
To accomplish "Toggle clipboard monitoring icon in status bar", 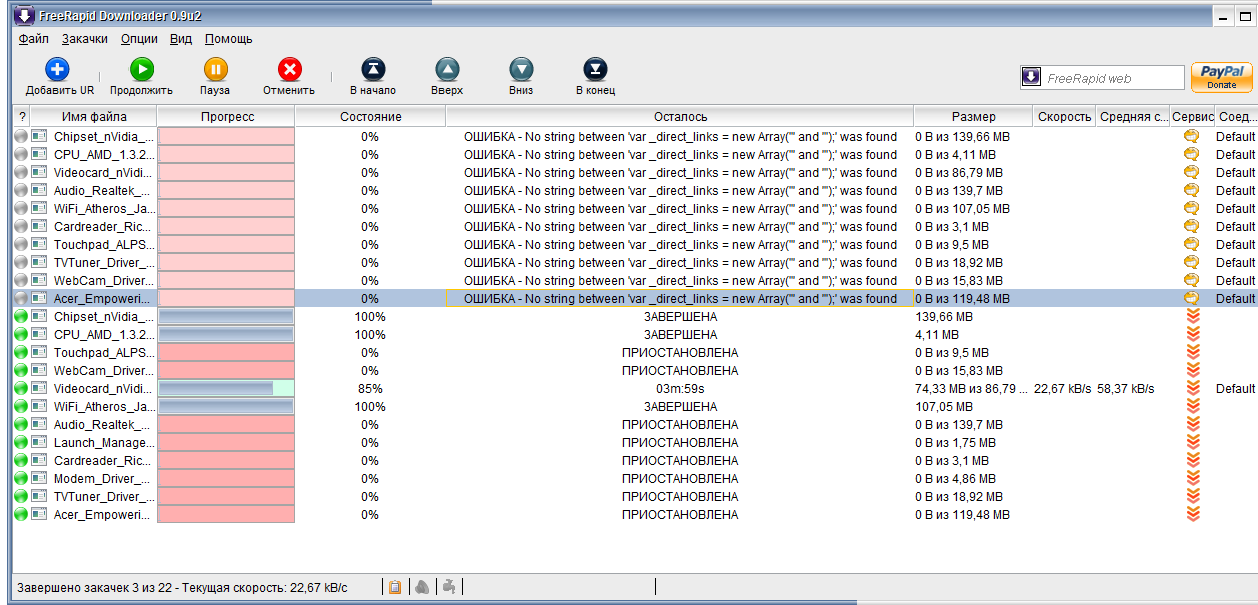I will pyautogui.click(x=395, y=587).
